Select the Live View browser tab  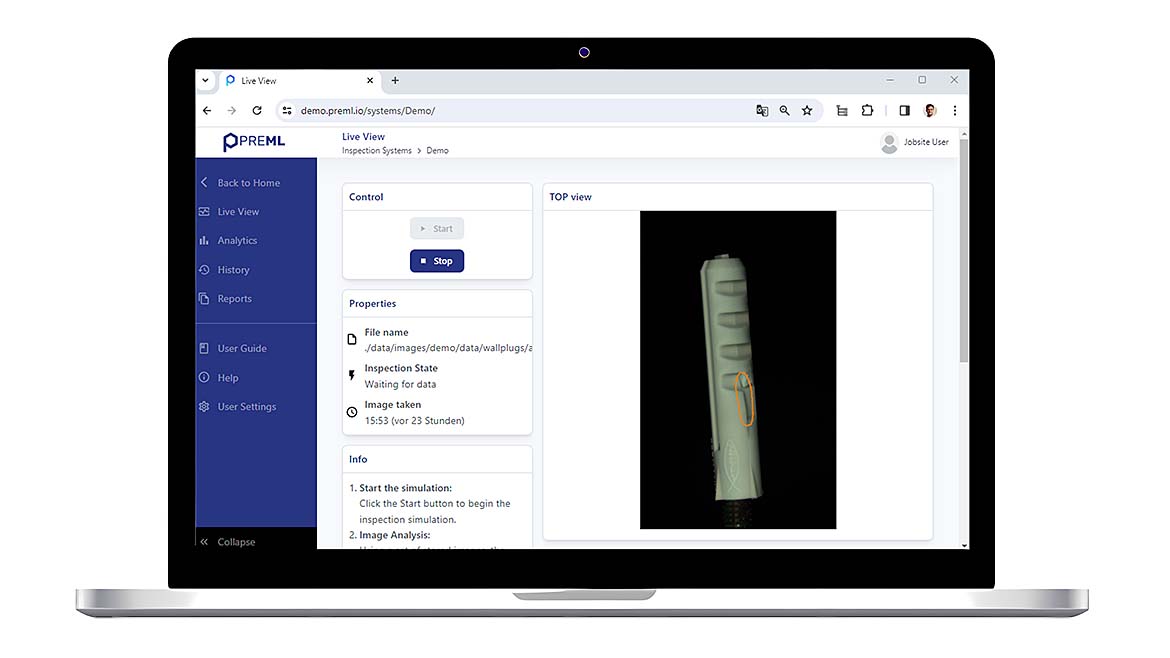[298, 81]
